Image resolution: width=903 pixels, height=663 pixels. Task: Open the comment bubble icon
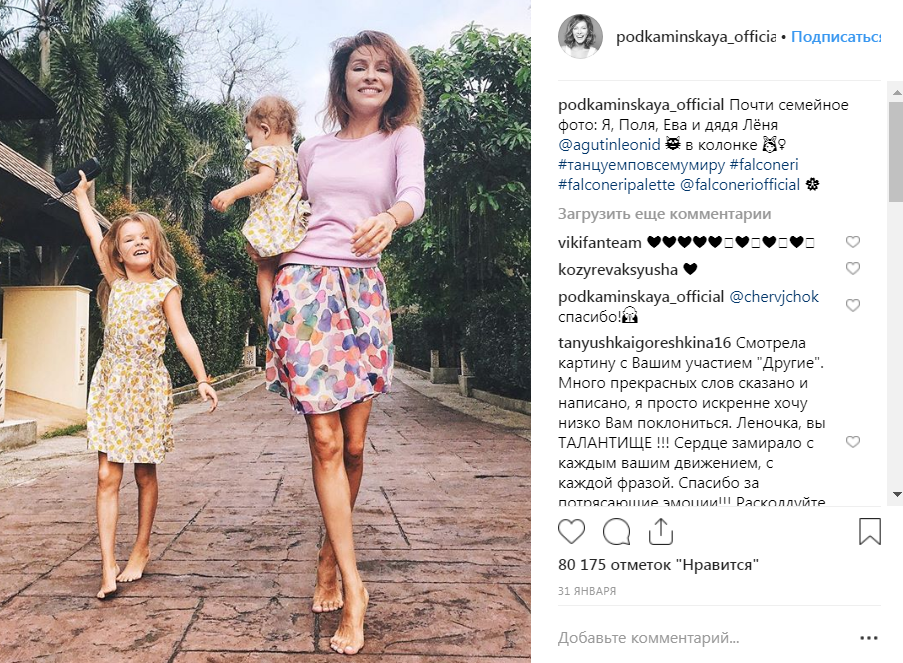tap(616, 532)
